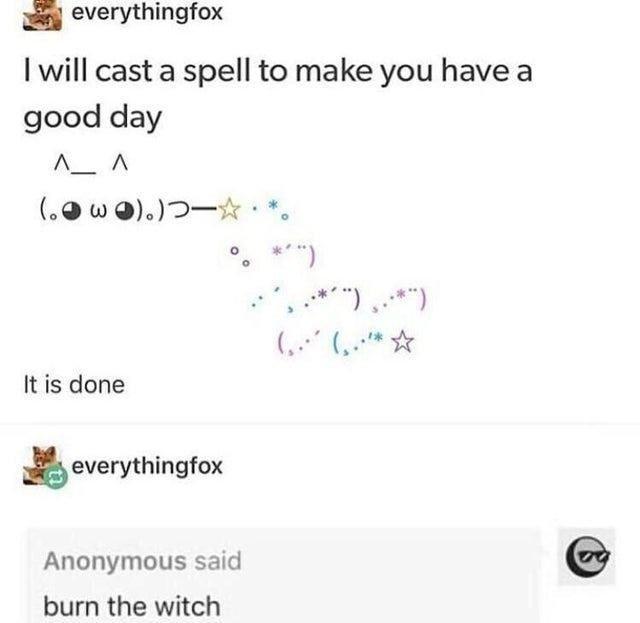Open the everythingfox username at the top
Image resolution: width=640 pixels, height=623 pixels.
tap(147, 12)
